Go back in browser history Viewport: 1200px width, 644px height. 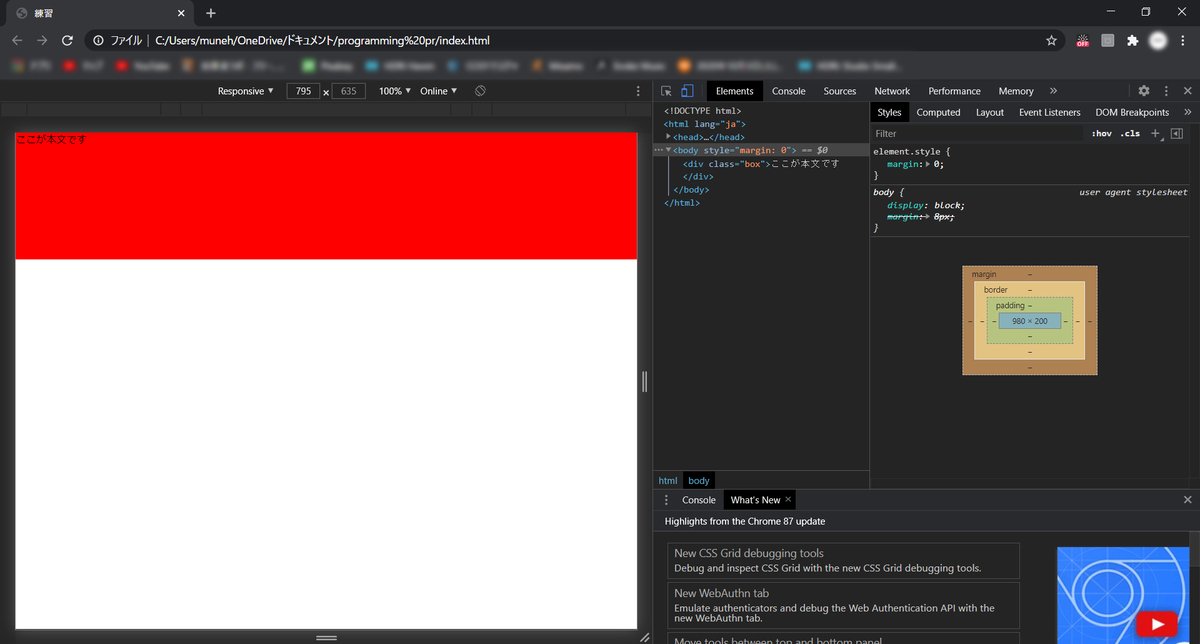coord(17,41)
